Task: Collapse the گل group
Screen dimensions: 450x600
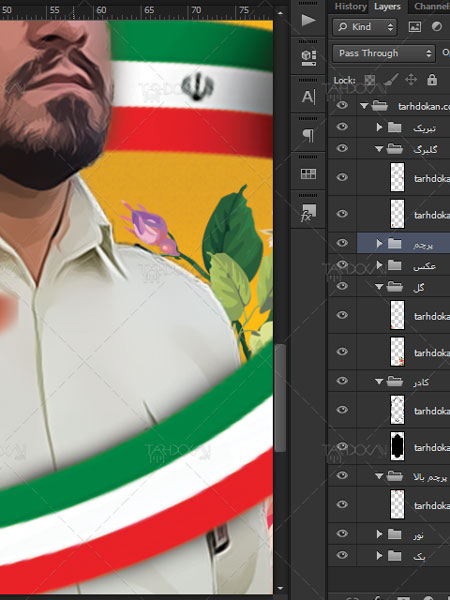Action: (x=379, y=287)
